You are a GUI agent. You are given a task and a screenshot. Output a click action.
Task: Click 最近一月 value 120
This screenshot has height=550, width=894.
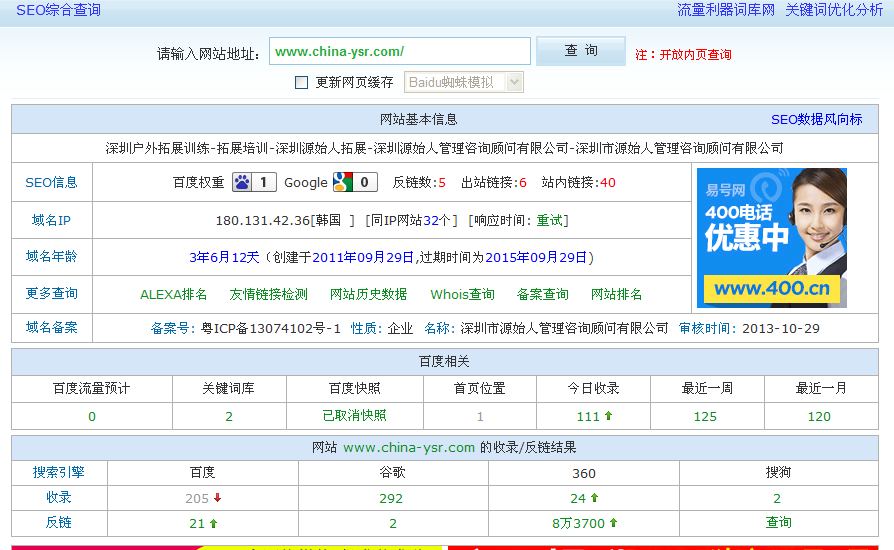pos(819,417)
